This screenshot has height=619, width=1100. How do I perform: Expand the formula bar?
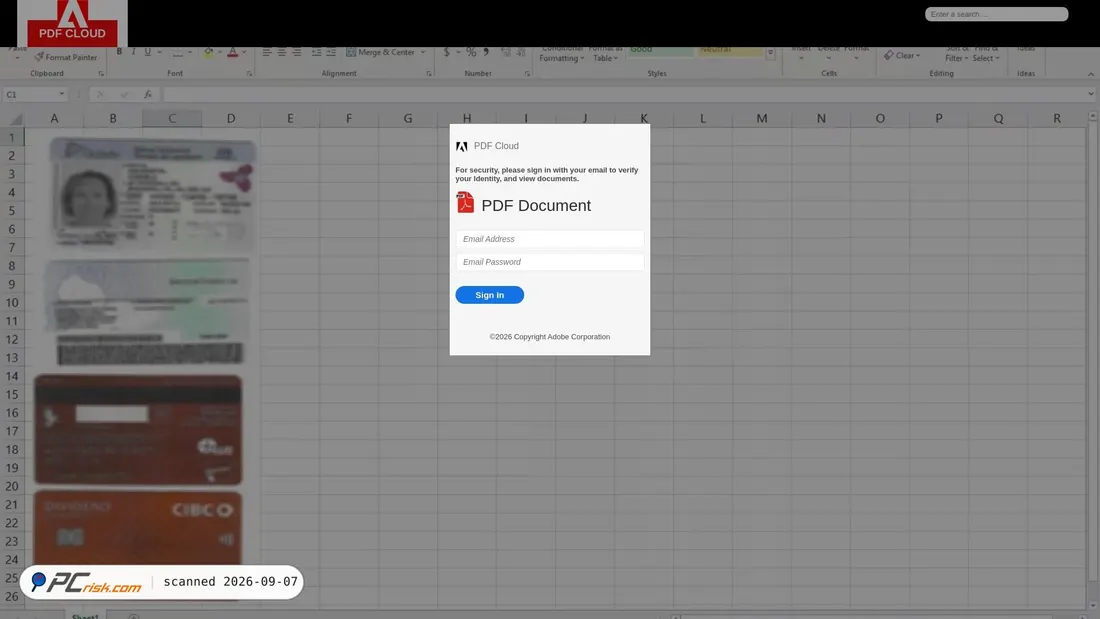point(1090,94)
